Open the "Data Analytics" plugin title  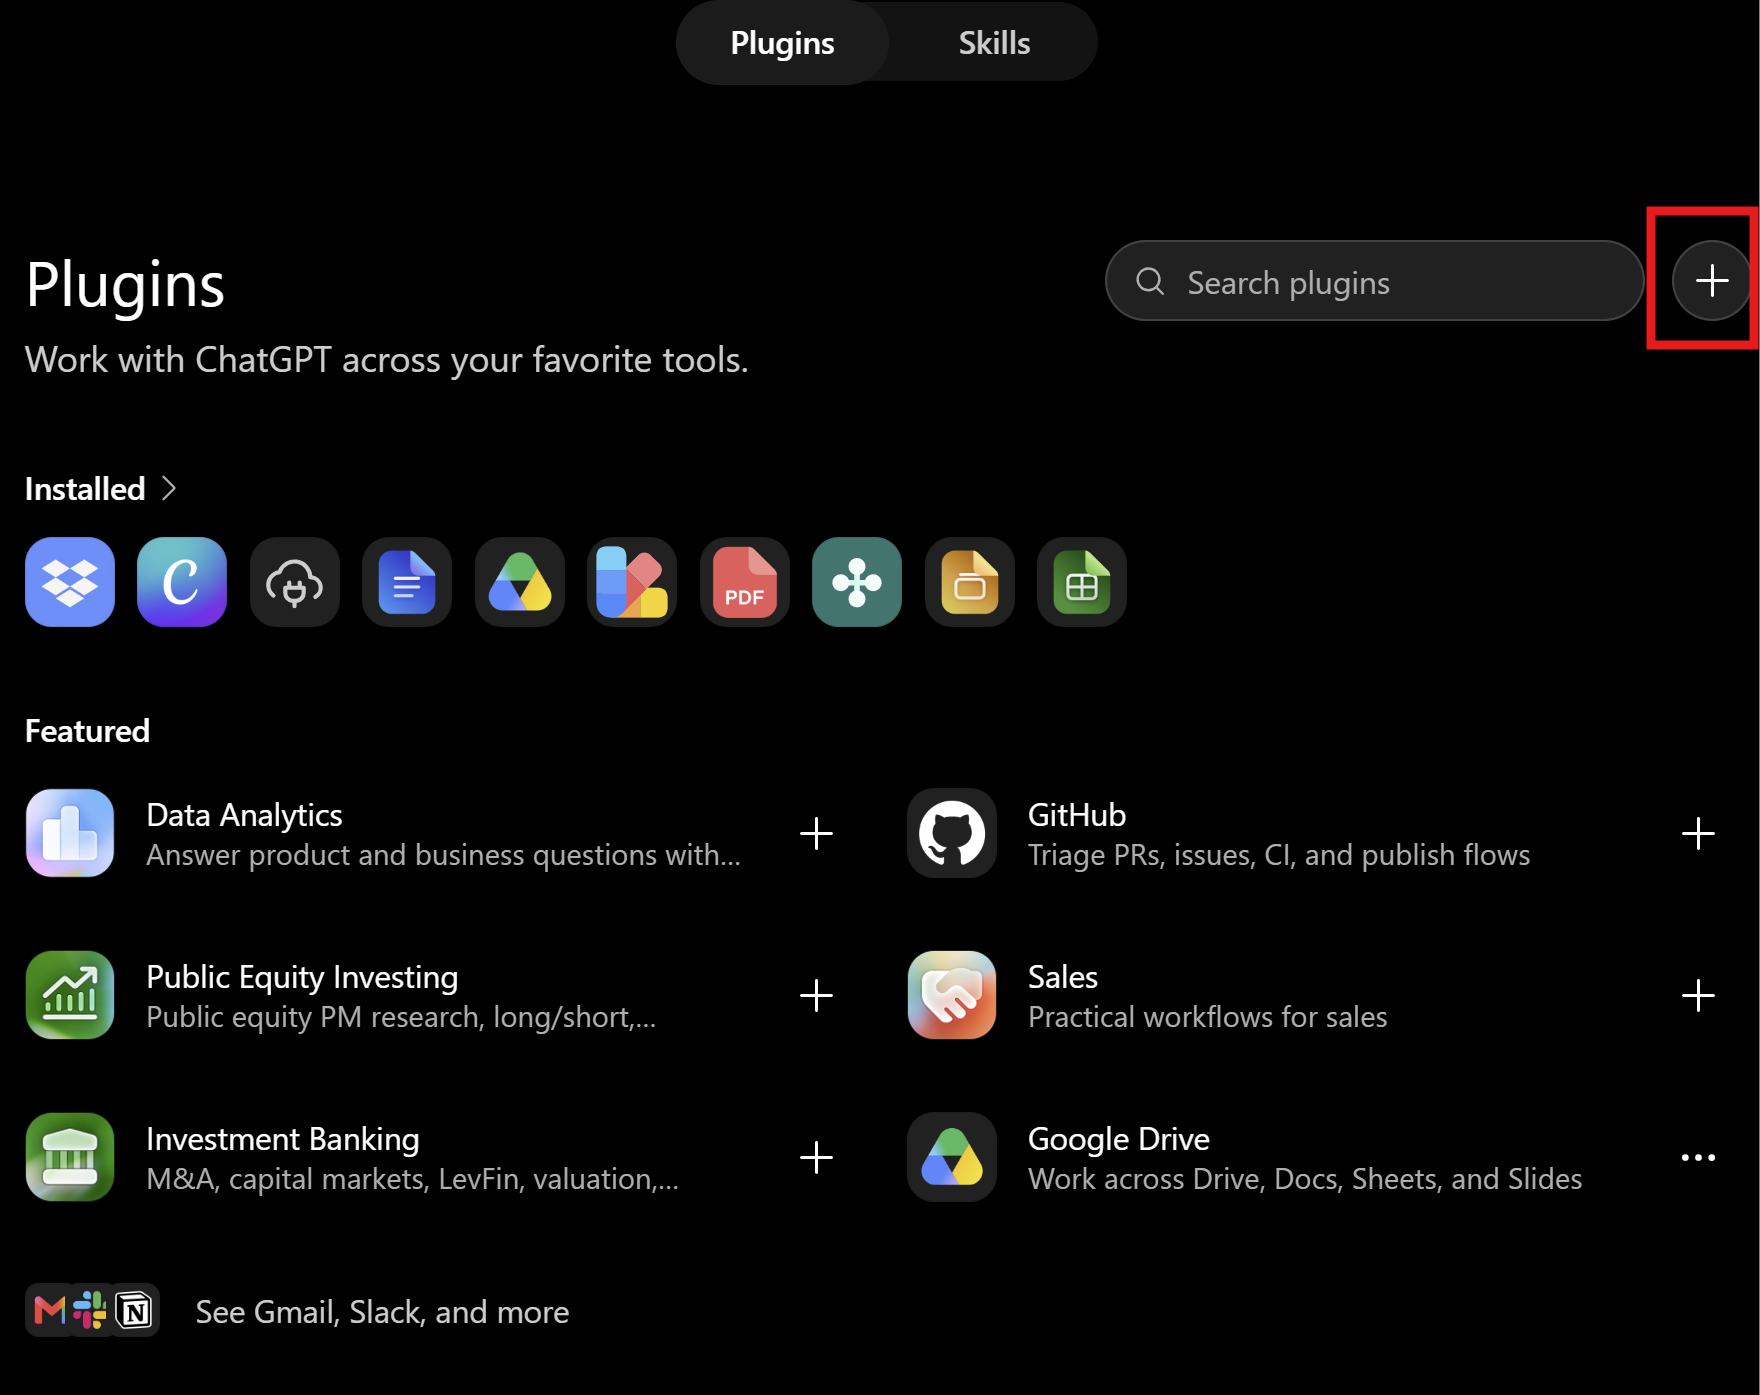point(244,815)
